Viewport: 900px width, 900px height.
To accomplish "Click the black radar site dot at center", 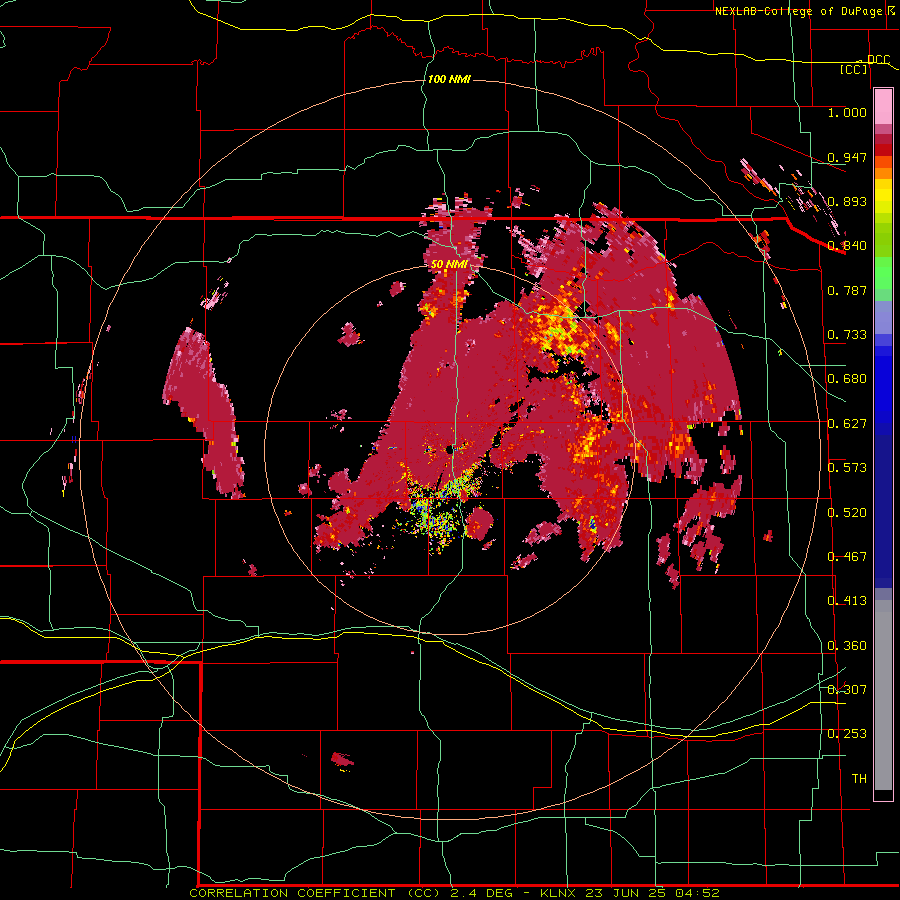I will (448, 451).
